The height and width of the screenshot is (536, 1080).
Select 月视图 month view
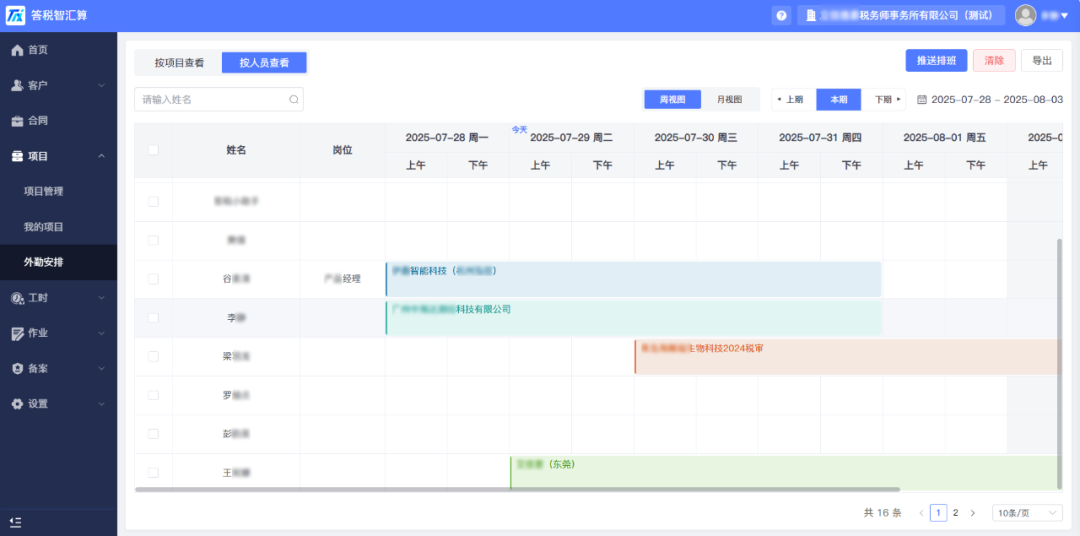click(729, 99)
